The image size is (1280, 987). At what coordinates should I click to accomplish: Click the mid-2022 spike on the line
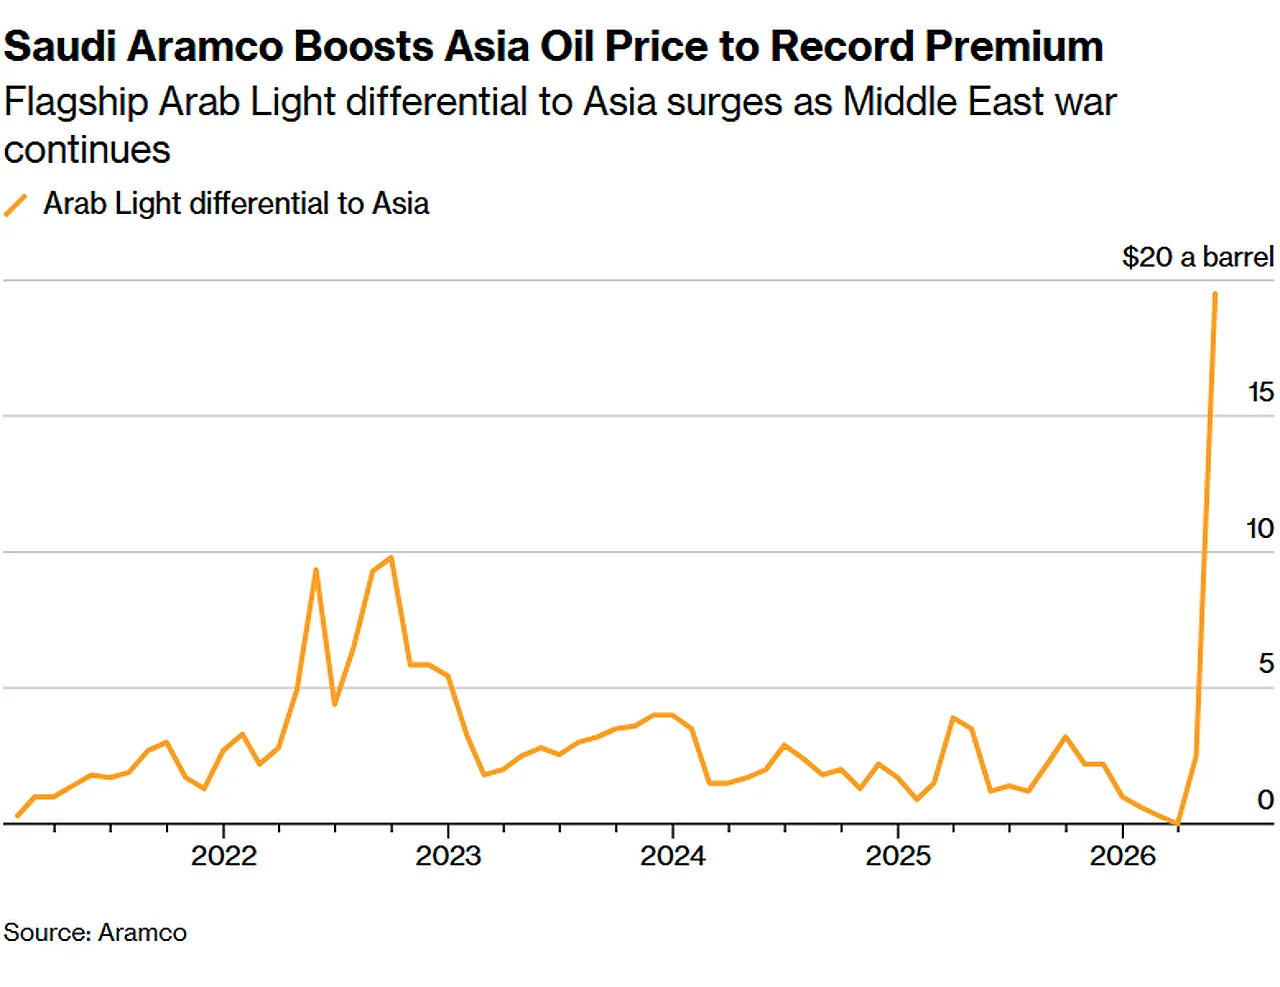coord(316,570)
